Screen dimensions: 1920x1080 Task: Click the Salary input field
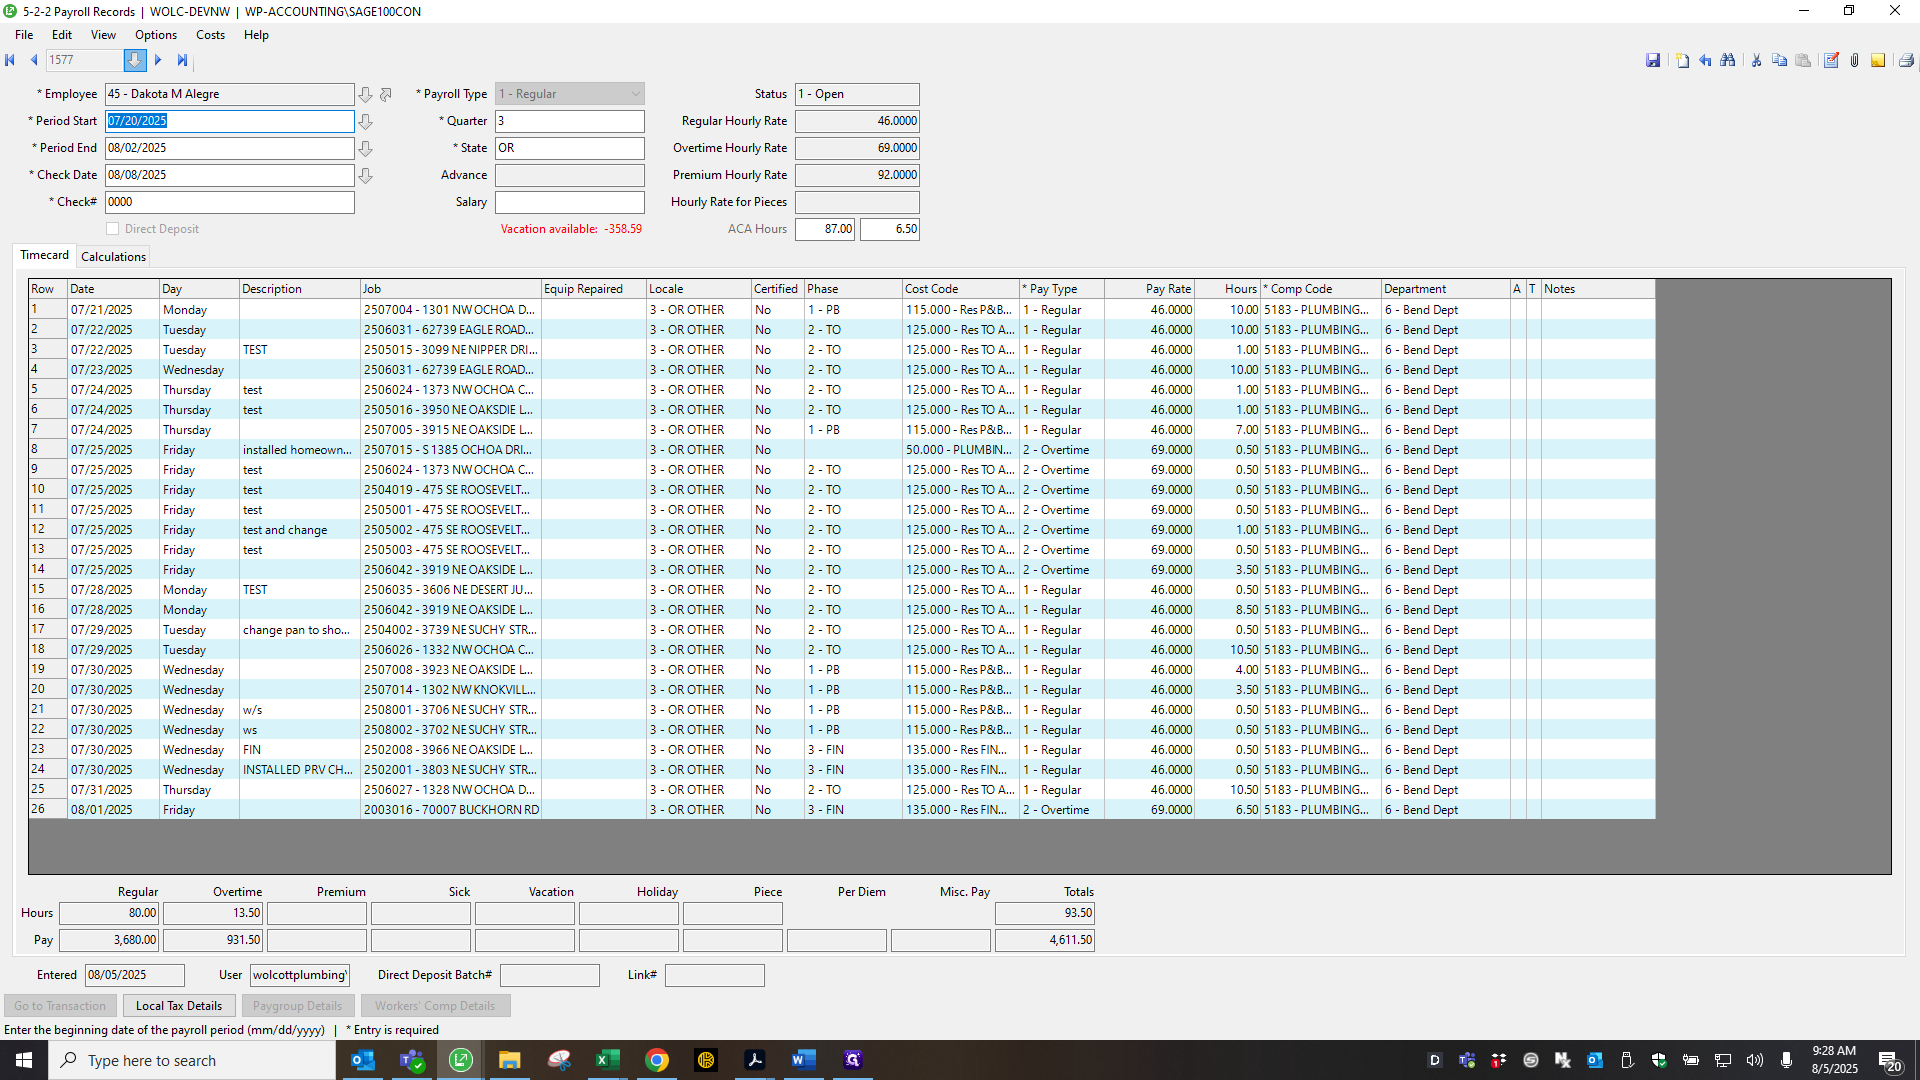tap(569, 202)
